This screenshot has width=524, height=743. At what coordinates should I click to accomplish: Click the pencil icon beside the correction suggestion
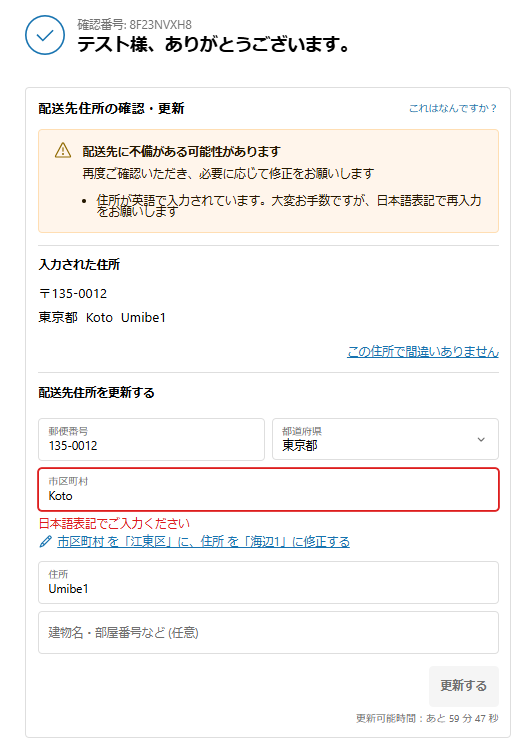(x=45, y=541)
